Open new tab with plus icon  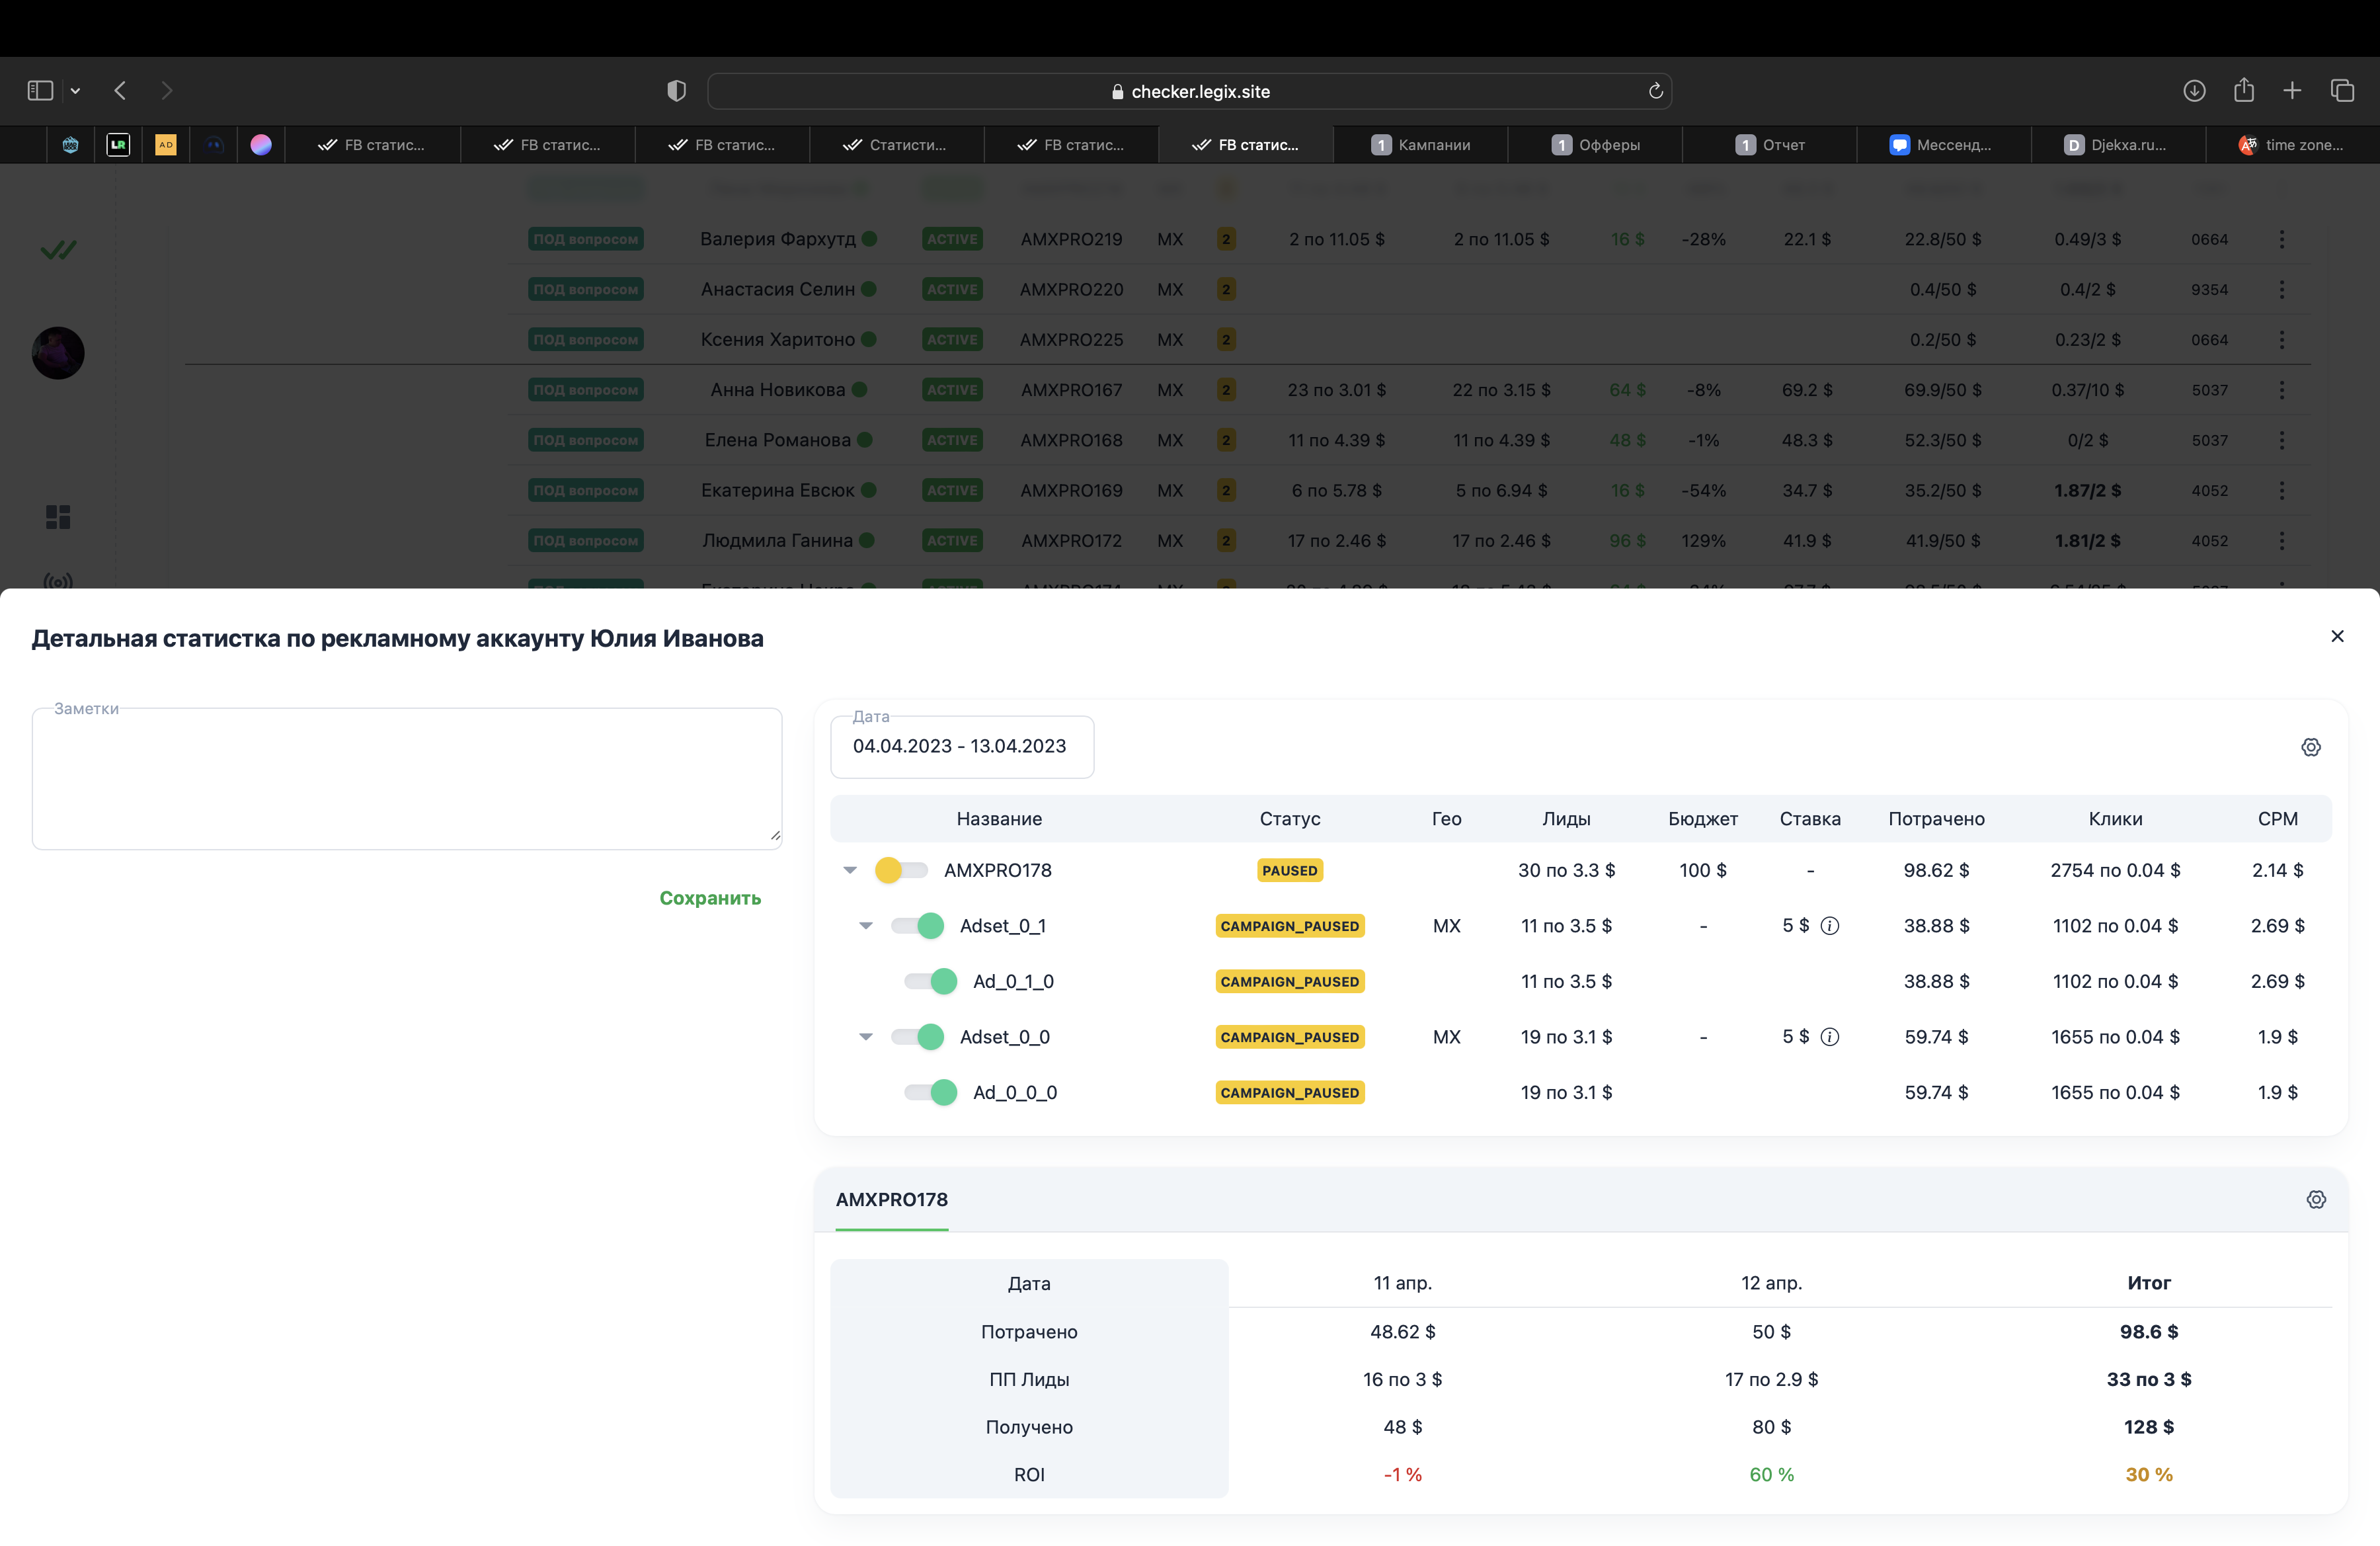[x=2292, y=91]
